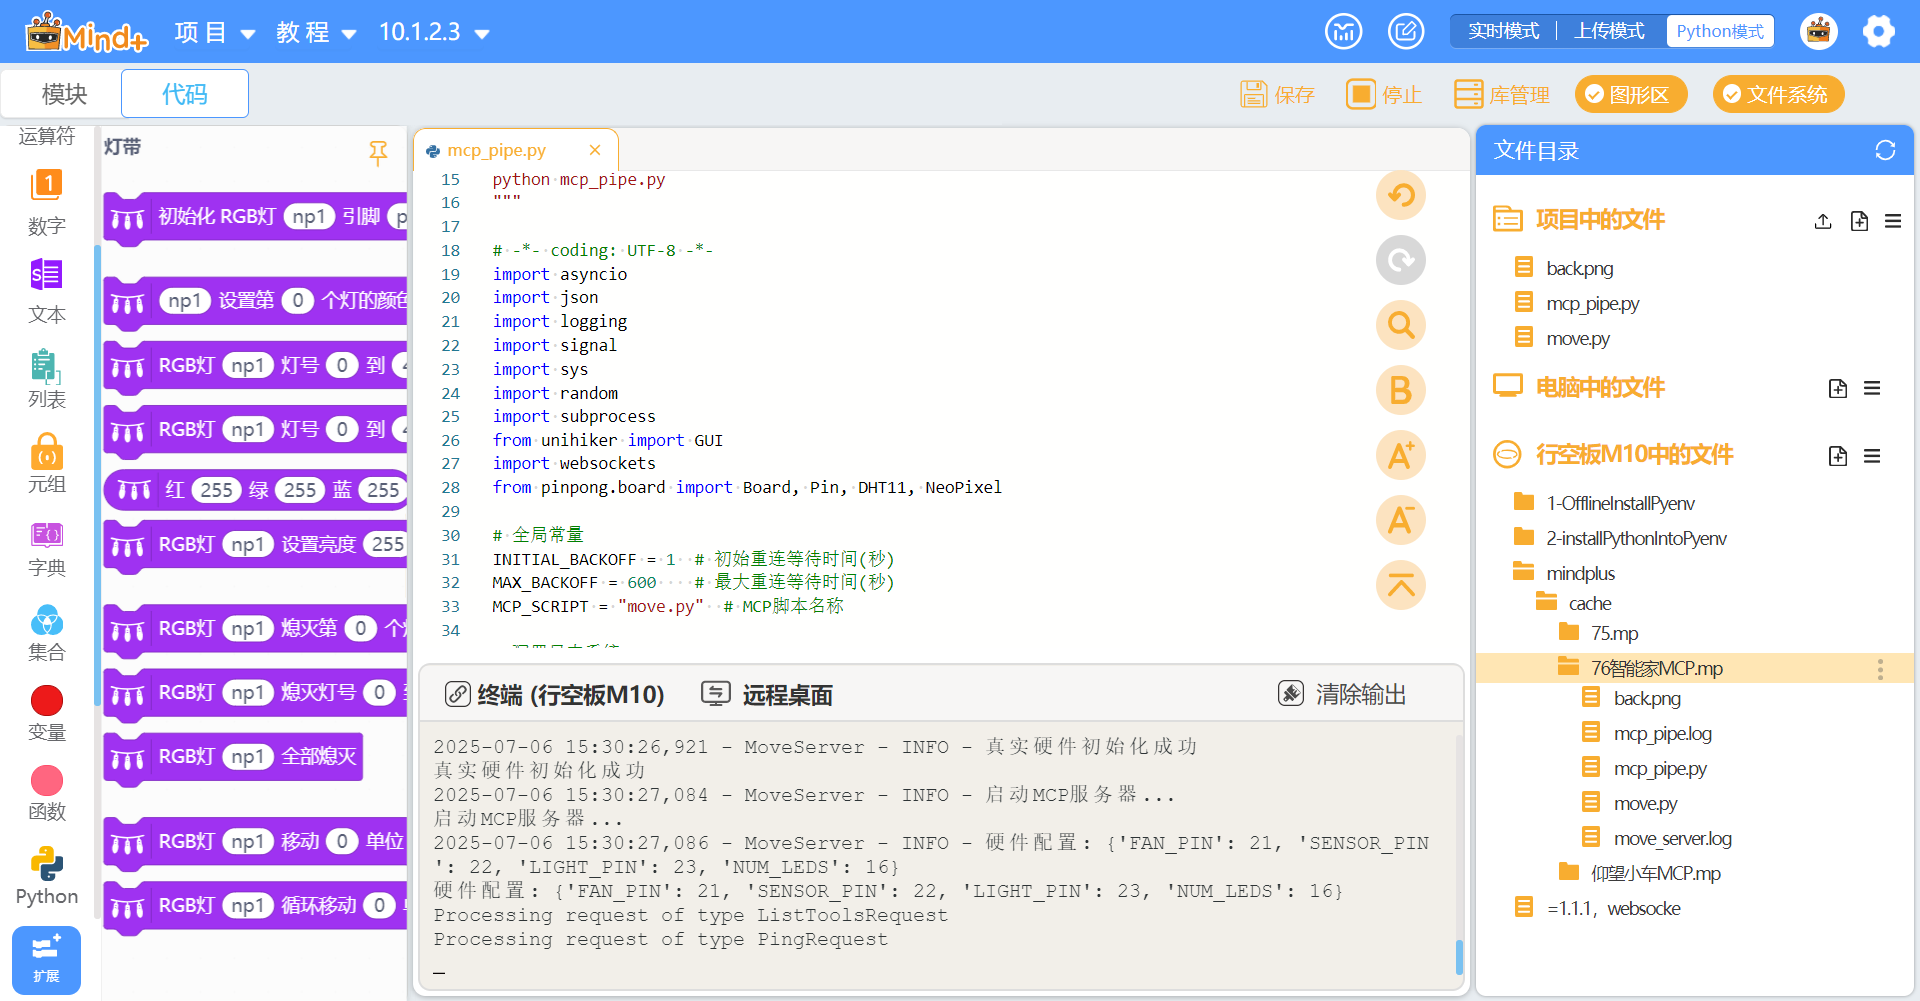
Task: Click 保存 to save the project
Action: coord(1277,95)
